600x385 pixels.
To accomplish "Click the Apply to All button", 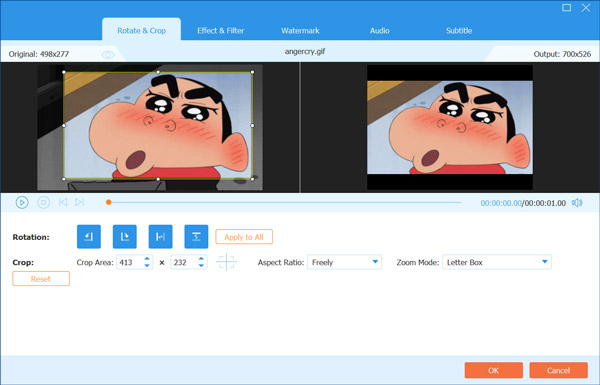I will pyautogui.click(x=244, y=237).
